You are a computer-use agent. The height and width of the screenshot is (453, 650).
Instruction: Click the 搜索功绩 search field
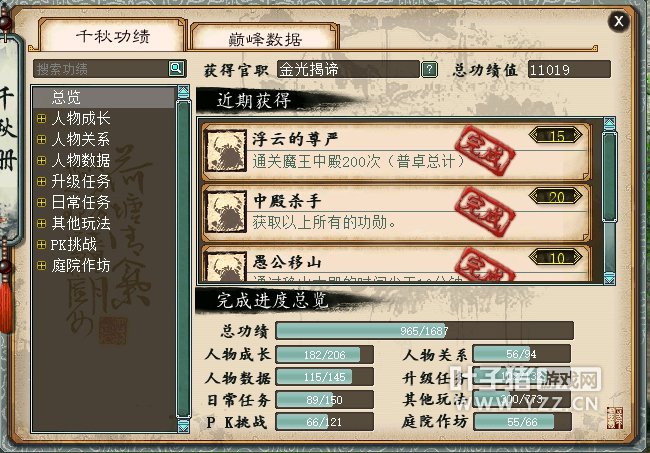(x=101, y=69)
